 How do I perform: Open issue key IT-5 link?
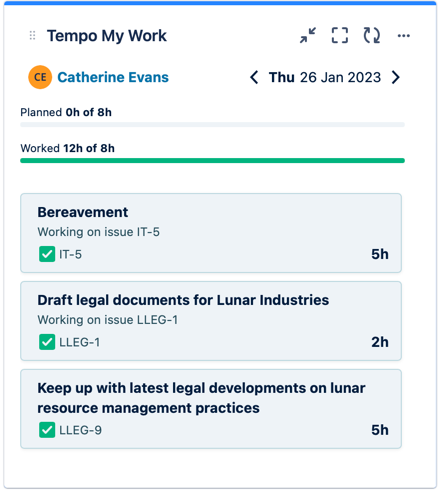pos(70,255)
